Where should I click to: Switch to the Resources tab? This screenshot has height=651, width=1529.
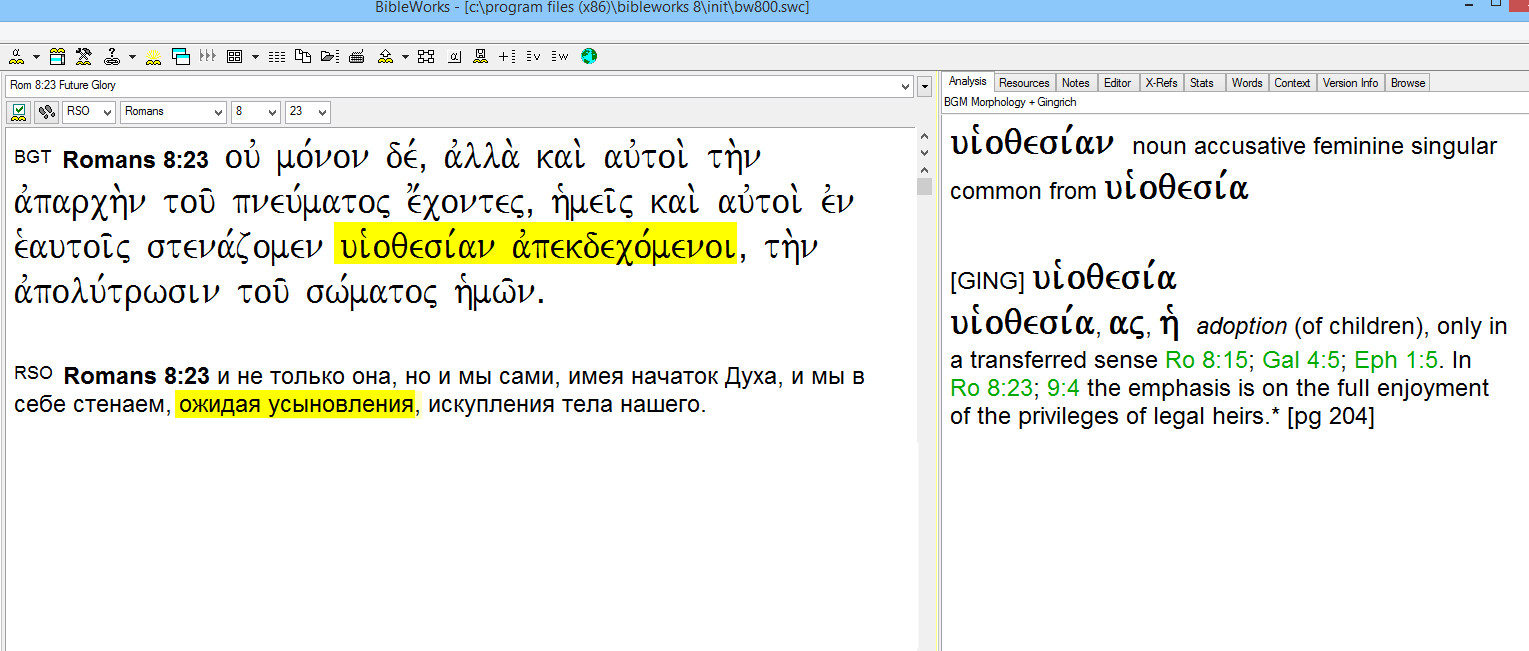coord(1024,83)
